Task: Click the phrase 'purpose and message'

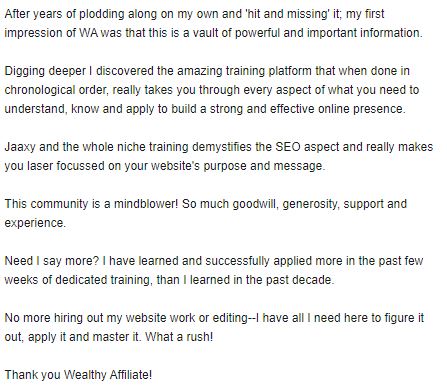Action: pos(264,166)
